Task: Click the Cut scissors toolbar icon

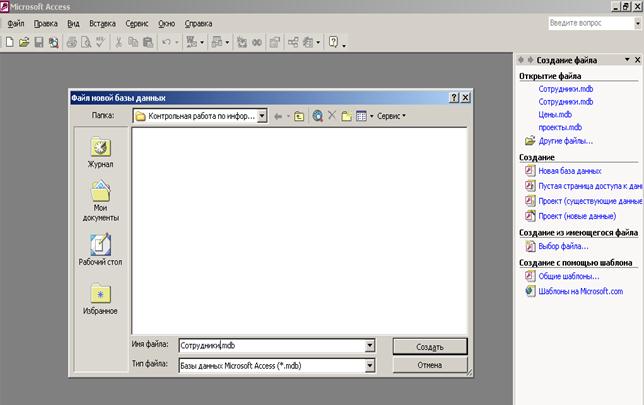Action: click(118, 42)
